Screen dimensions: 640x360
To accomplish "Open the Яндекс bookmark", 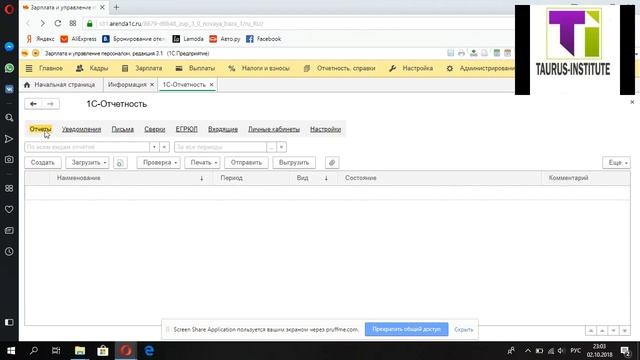I will coord(40,39).
